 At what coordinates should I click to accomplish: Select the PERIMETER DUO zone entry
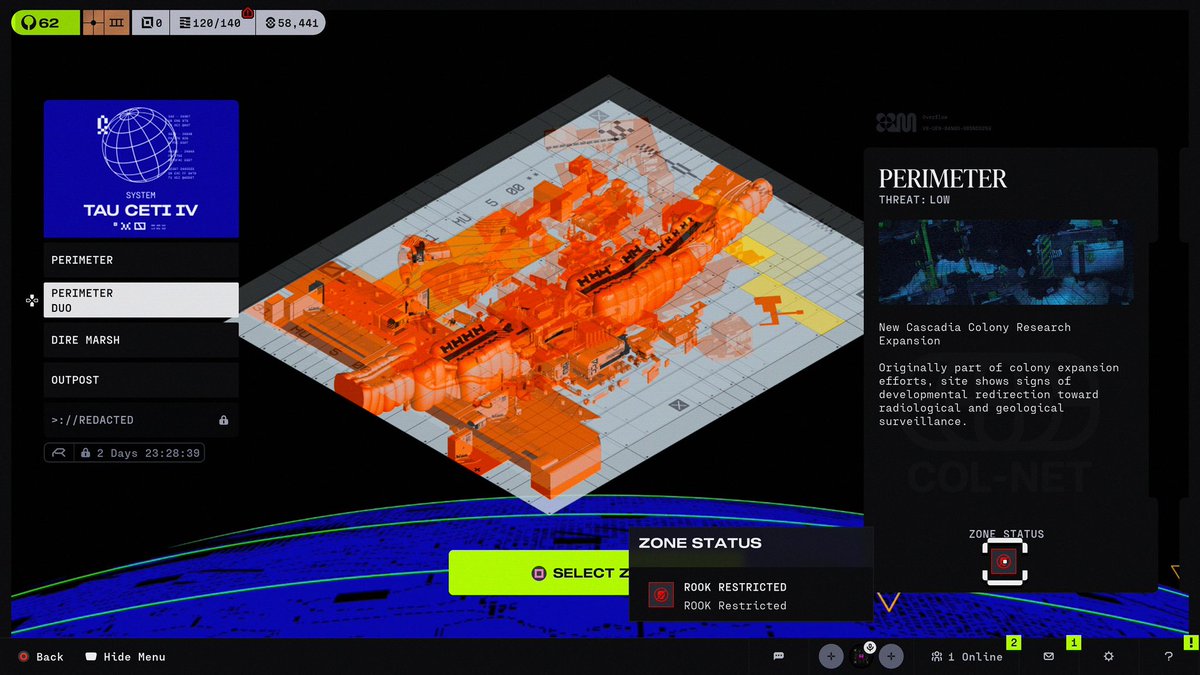[x=141, y=300]
